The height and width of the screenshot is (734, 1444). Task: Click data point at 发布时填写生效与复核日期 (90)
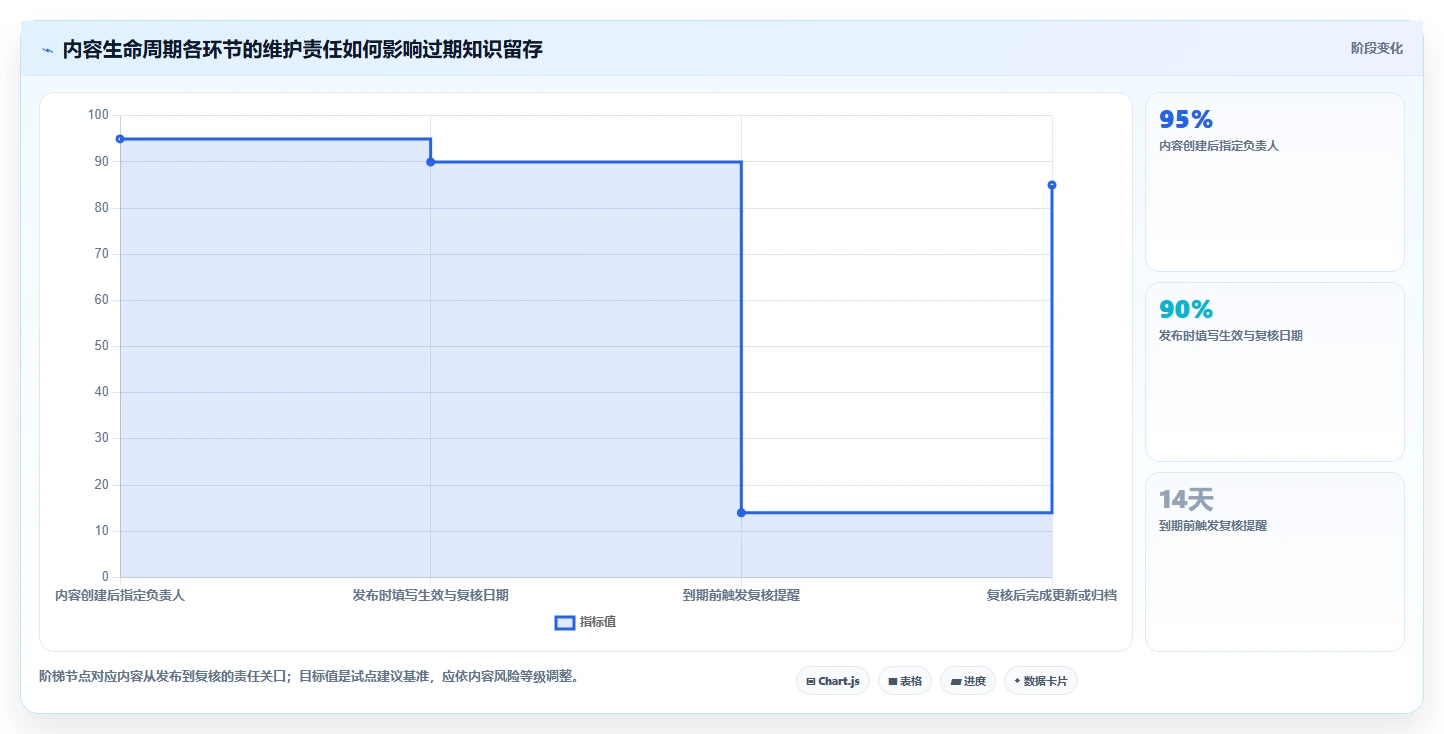(431, 162)
